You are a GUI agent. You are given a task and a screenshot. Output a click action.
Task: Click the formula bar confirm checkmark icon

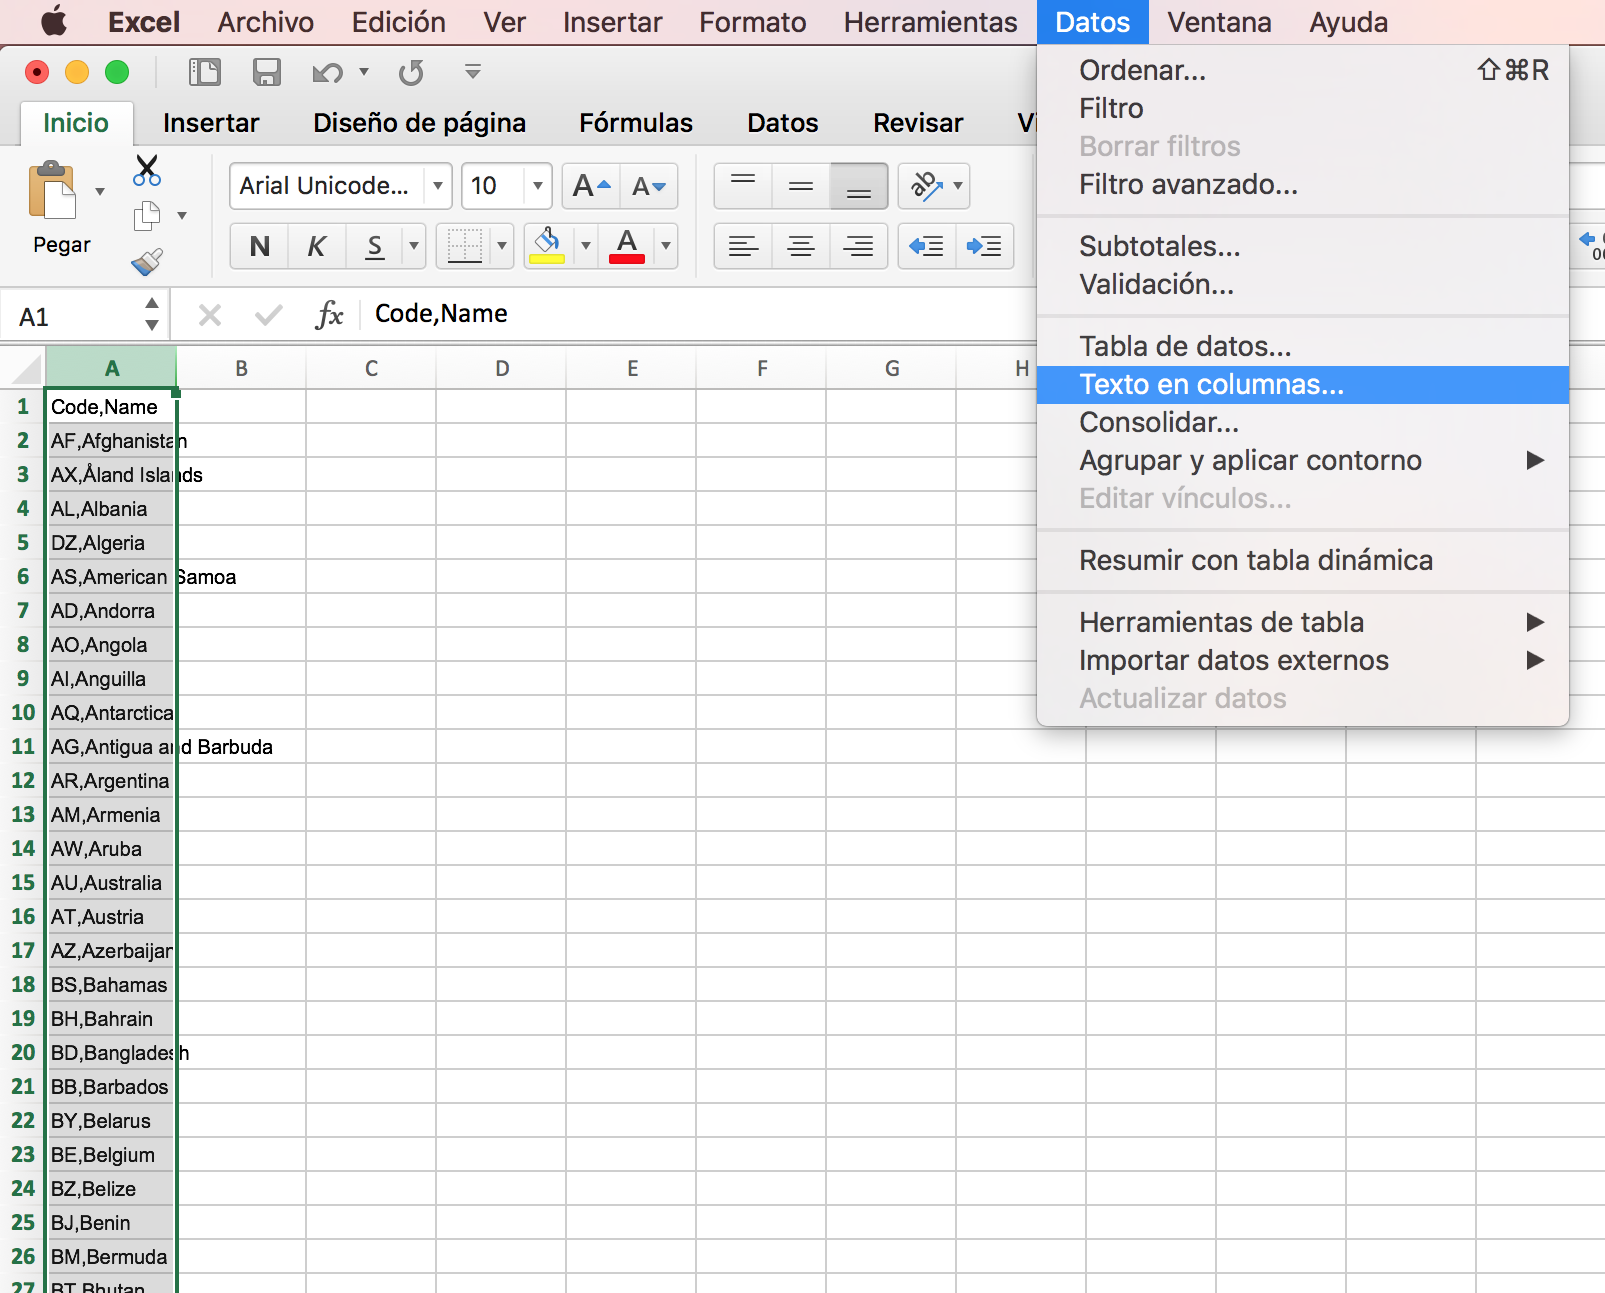268,316
